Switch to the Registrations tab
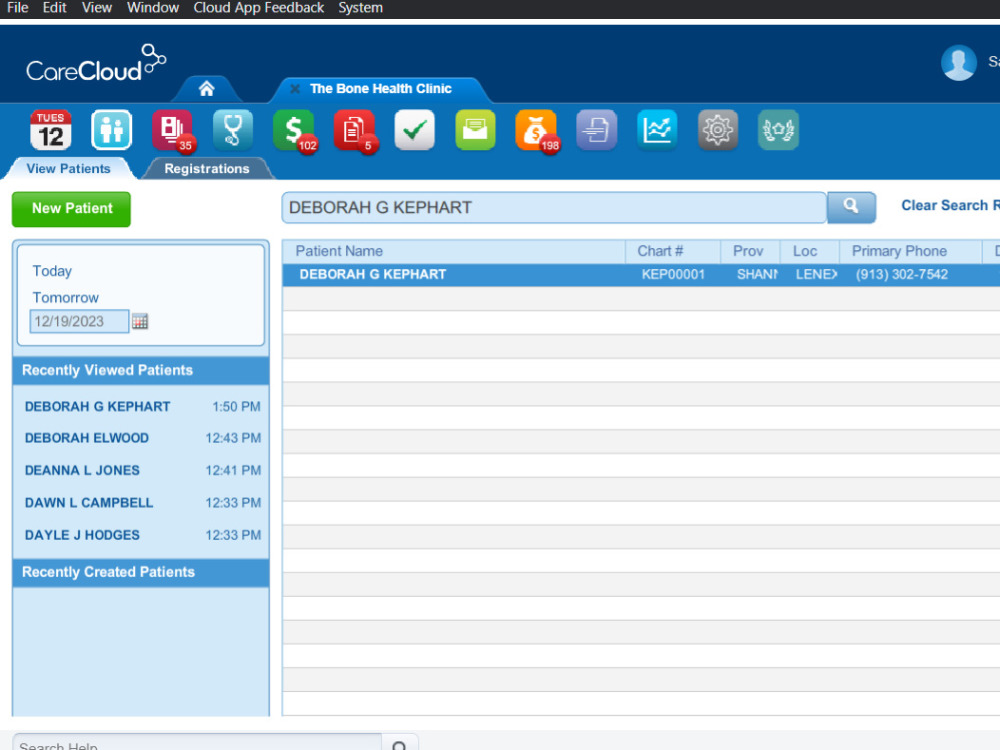 207,168
